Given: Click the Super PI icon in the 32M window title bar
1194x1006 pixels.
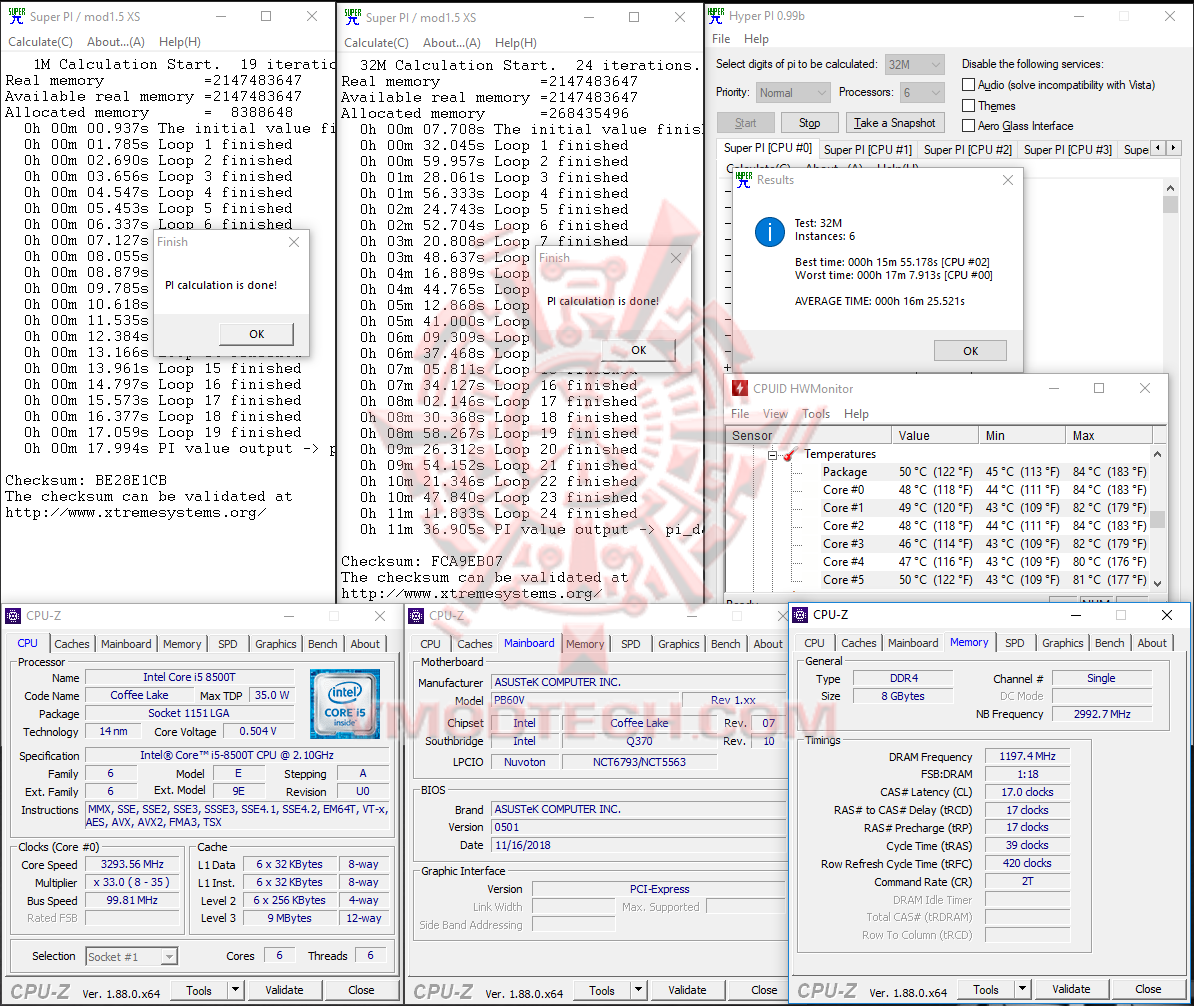Looking at the screenshot, I should (353, 17).
